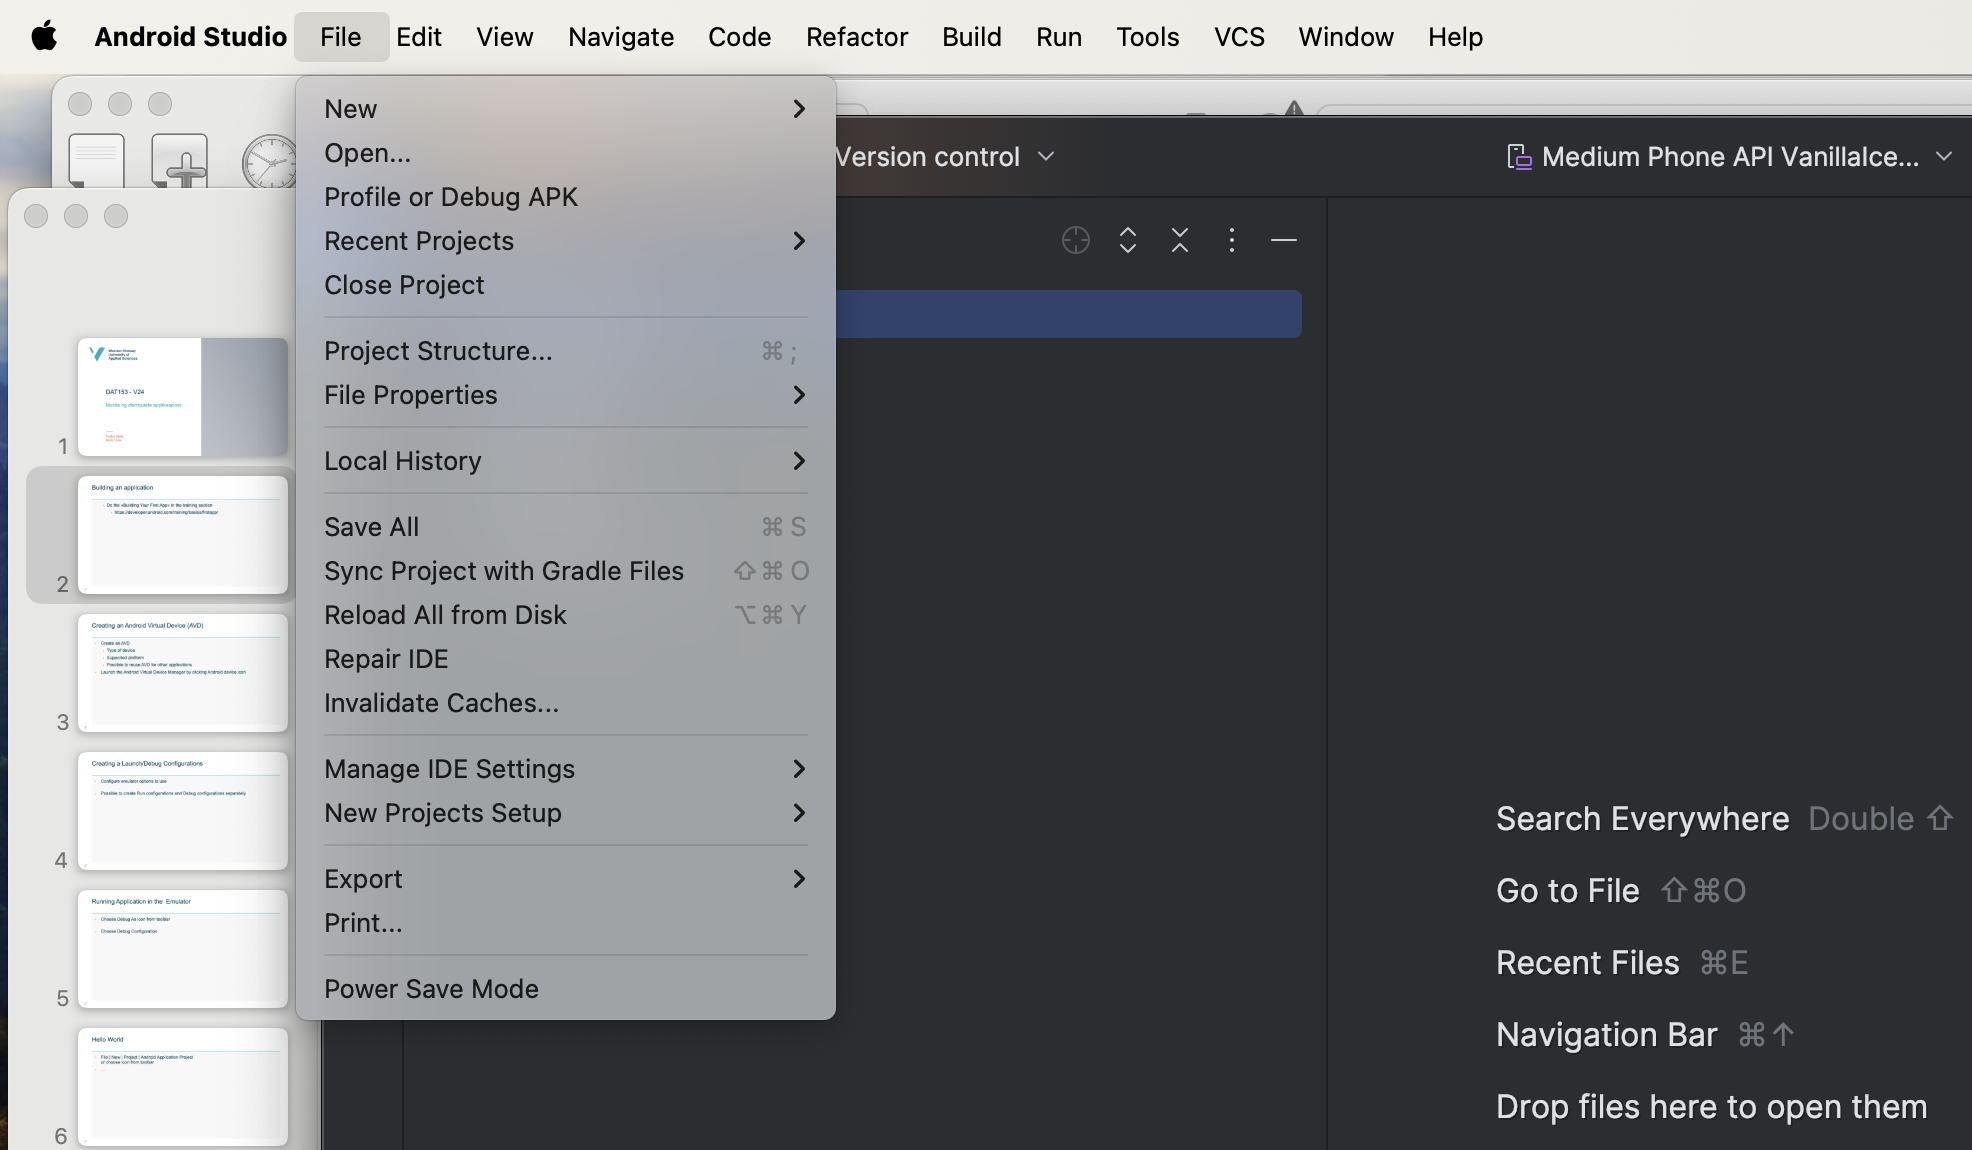This screenshot has height=1150, width=1972.
Task: Select slide 1 title thumbnail
Action: pyautogui.click(x=183, y=397)
